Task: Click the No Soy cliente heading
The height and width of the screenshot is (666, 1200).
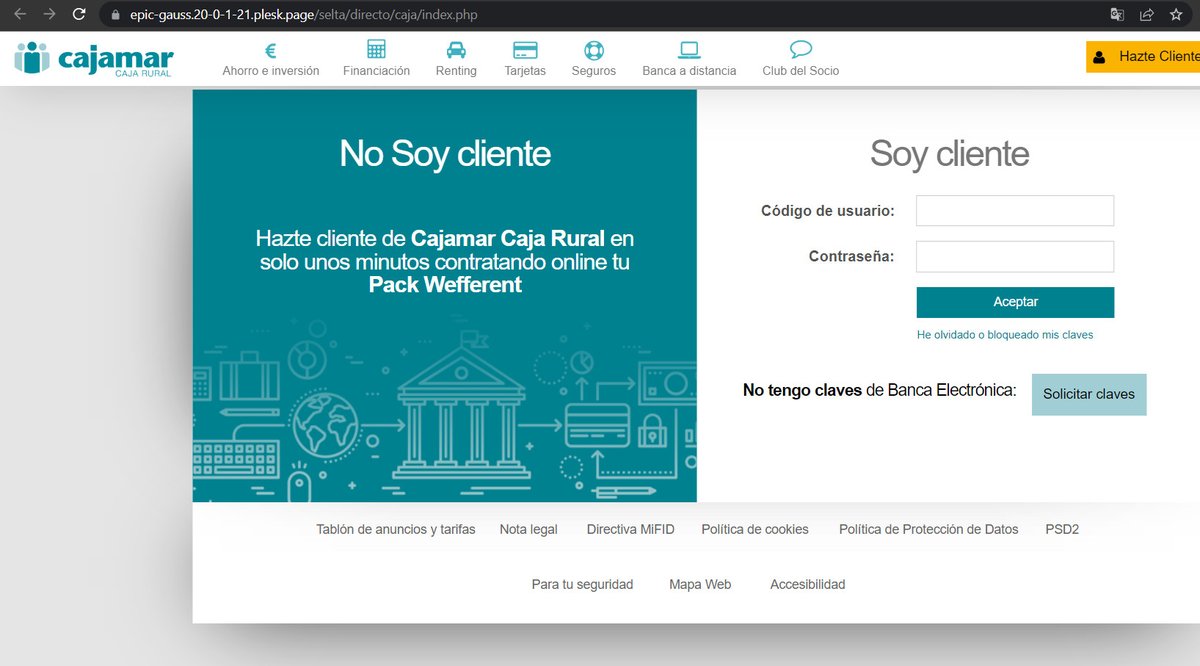Action: tap(445, 153)
